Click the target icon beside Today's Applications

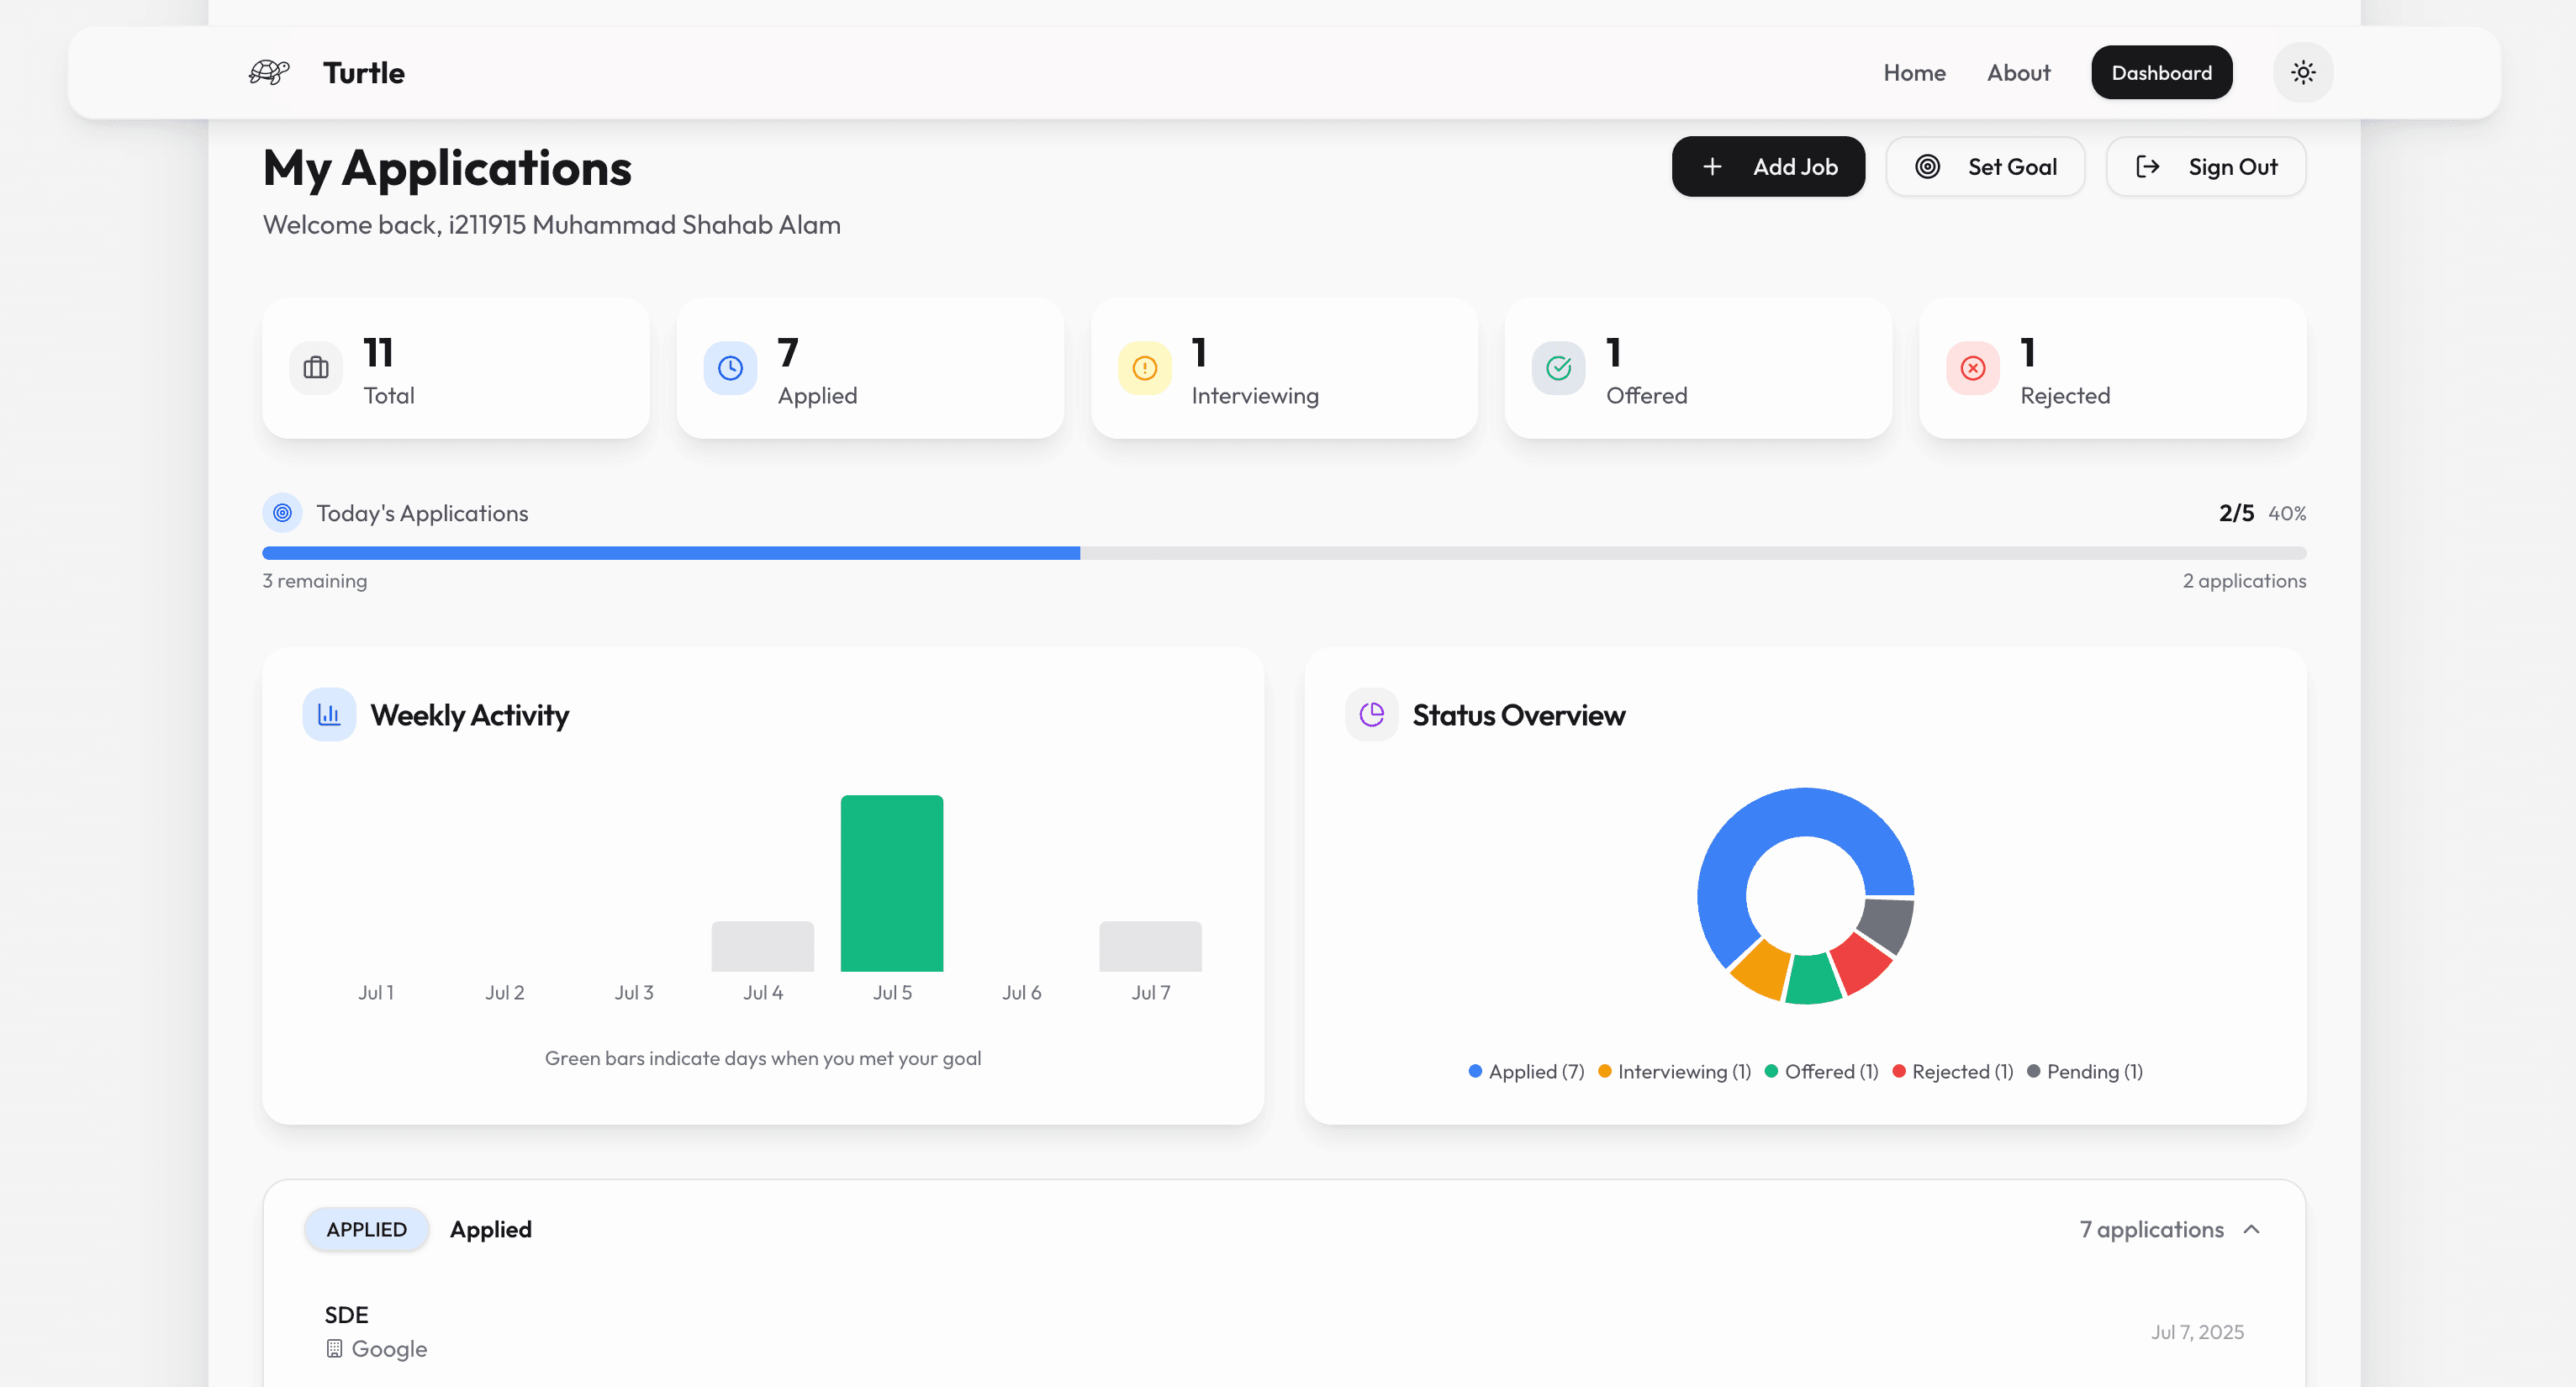pyautogui.click(x=282, y=513)
